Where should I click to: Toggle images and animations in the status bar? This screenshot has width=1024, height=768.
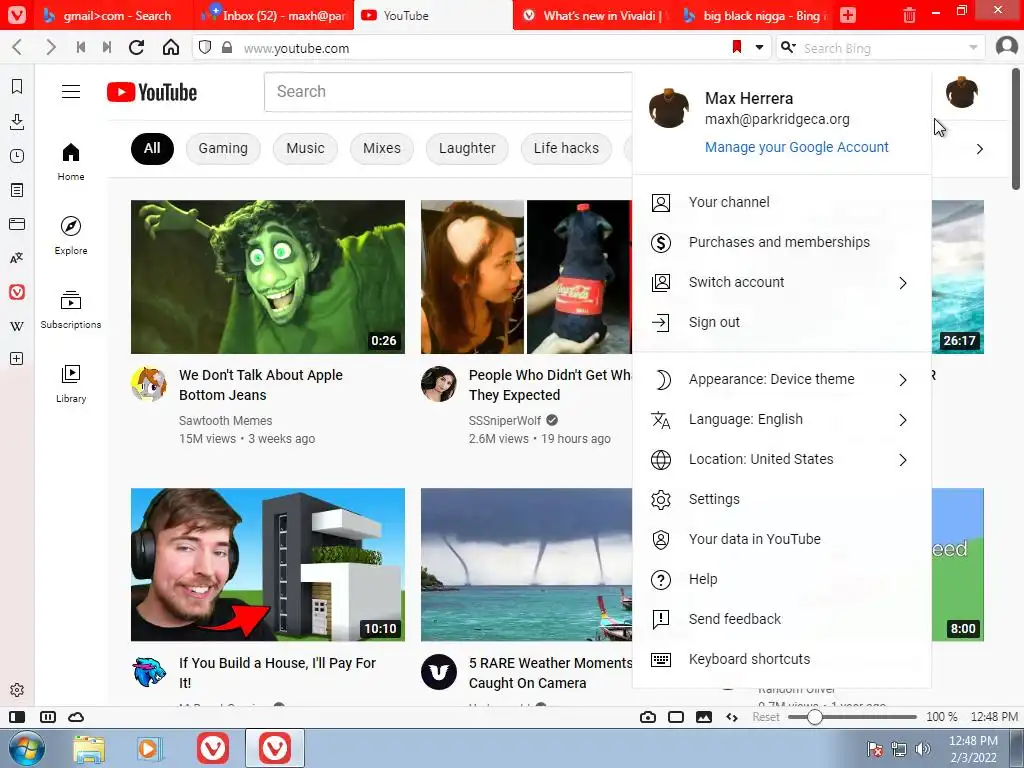tap(704, 717)
